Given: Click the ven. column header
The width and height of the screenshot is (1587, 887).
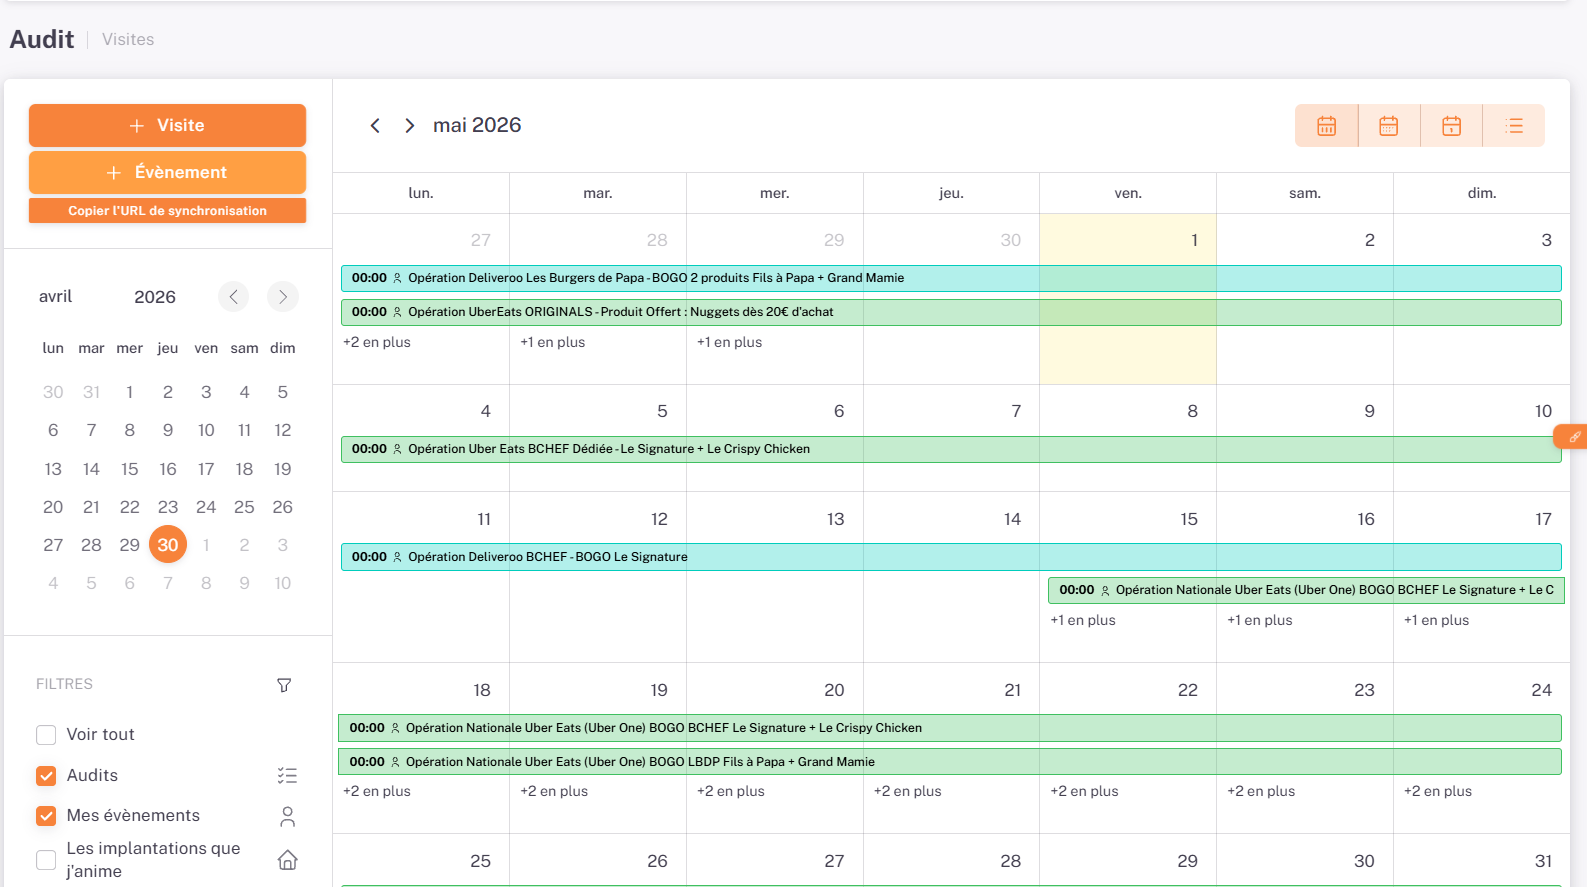Looking at the screenshot, I should pyautogui.click(x=1128, y=193).
